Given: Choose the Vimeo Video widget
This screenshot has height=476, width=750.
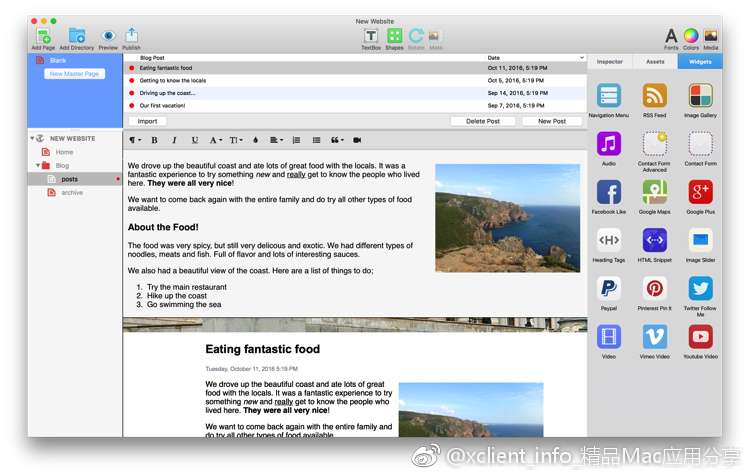Looking at the screenshot, I should pyautogui.click(x=655, y=337).
